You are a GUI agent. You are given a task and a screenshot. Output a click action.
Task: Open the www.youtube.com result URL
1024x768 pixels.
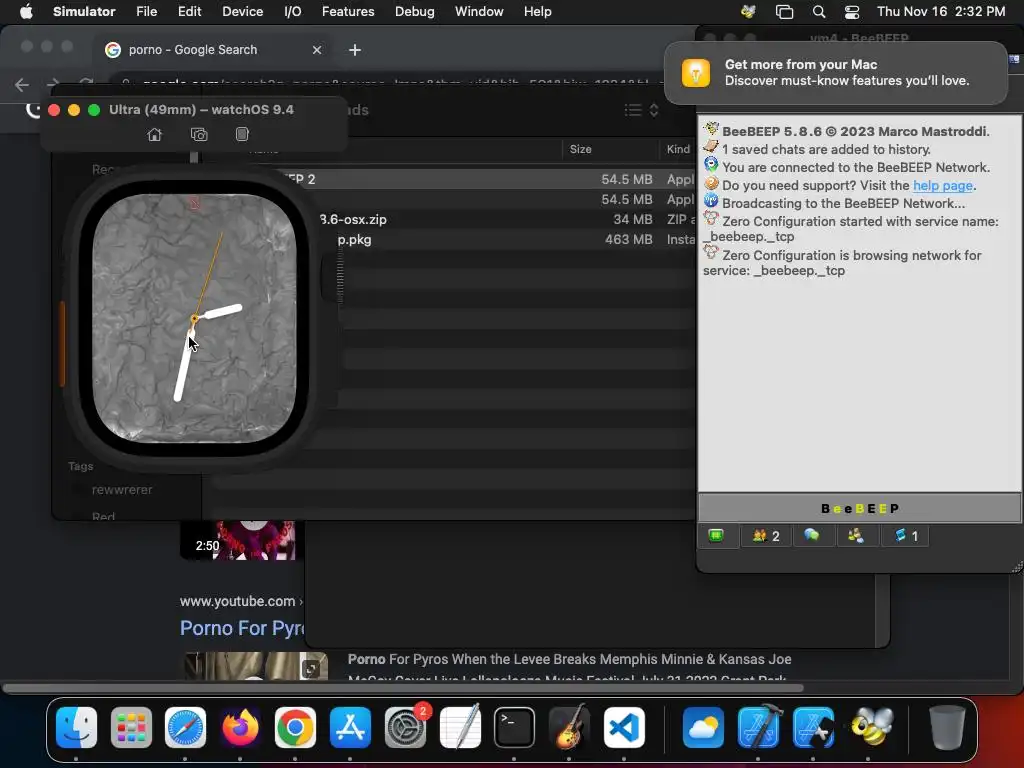(x=240, y=601)
